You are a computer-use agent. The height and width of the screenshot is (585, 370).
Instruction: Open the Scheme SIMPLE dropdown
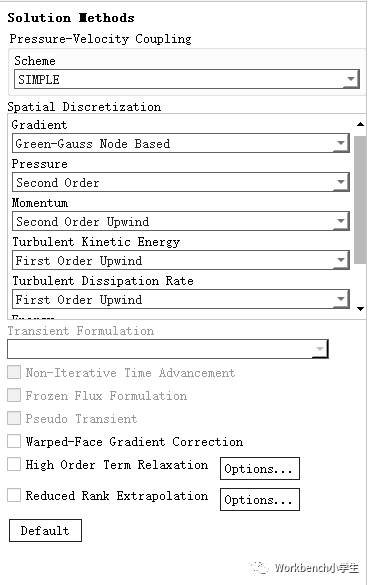point(187,79)
